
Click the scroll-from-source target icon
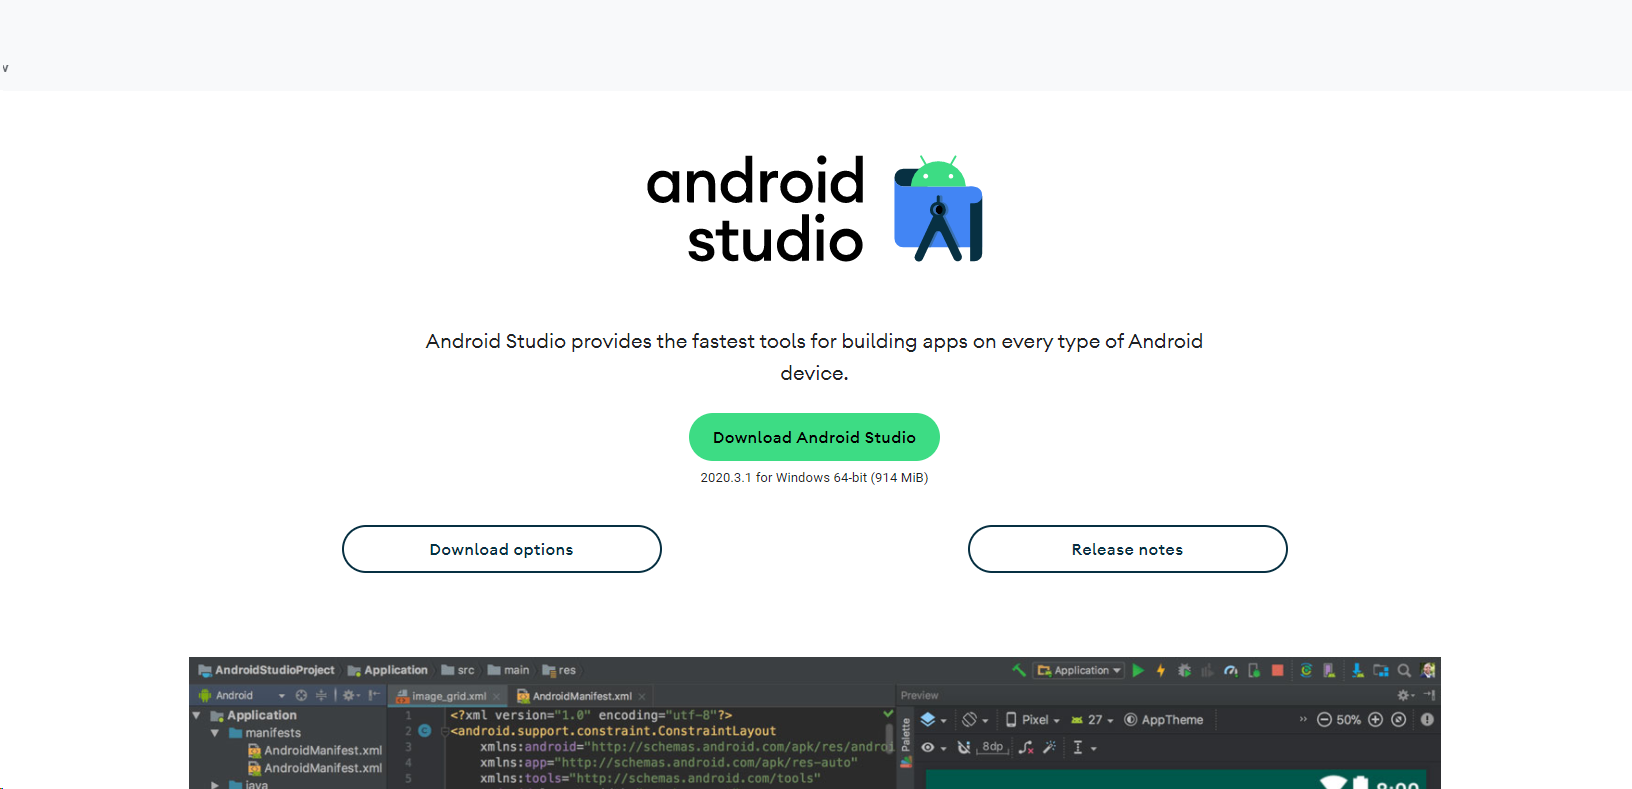click(x=301, y=695)
